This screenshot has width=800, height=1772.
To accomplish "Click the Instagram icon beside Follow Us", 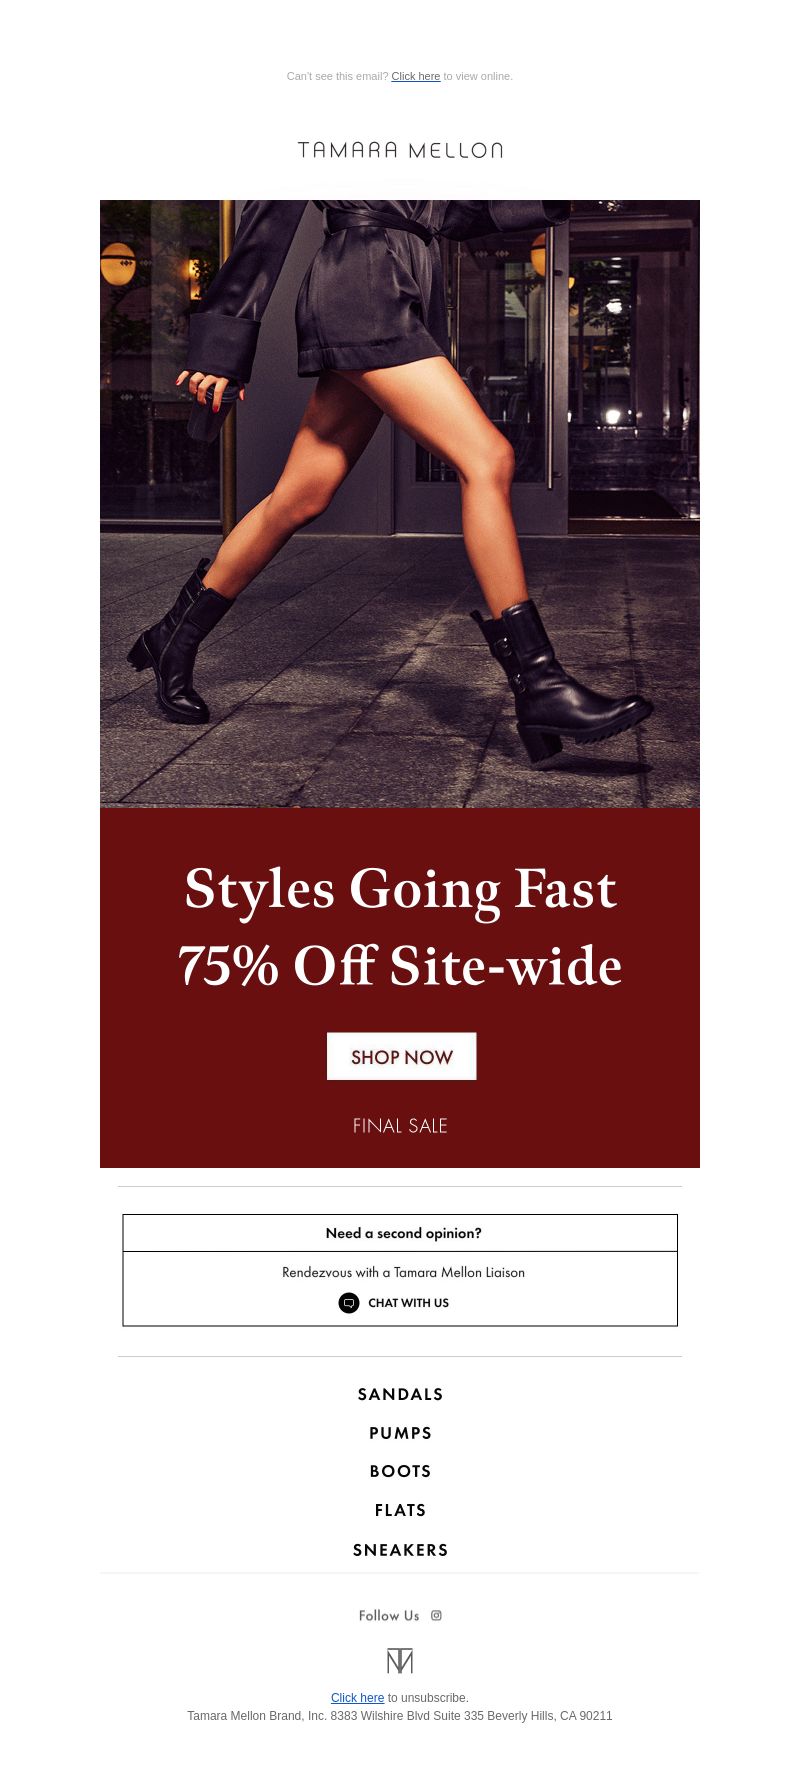I will tap(436, 1615).
